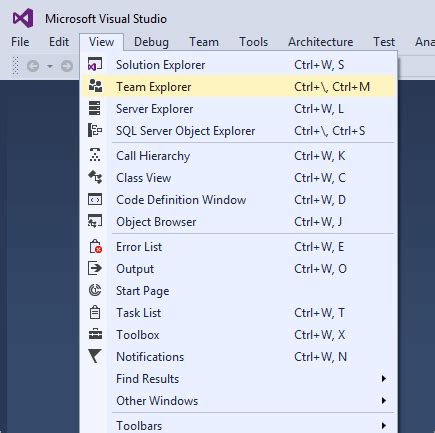Select Error List menu entry
Viewport: 435px width, 433px height.
click(239, 247)
